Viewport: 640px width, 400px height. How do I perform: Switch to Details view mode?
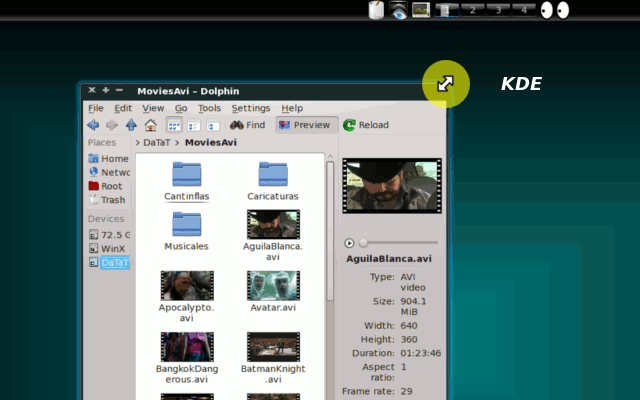tap(193, 125)
